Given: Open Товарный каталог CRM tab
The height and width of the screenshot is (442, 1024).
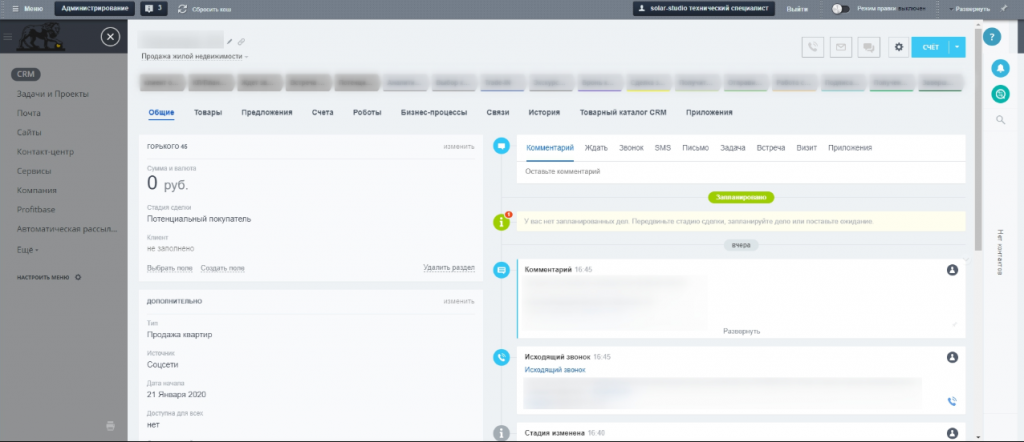Looking at the screenshot, I should pyautogui.click(x=623, y=112).
